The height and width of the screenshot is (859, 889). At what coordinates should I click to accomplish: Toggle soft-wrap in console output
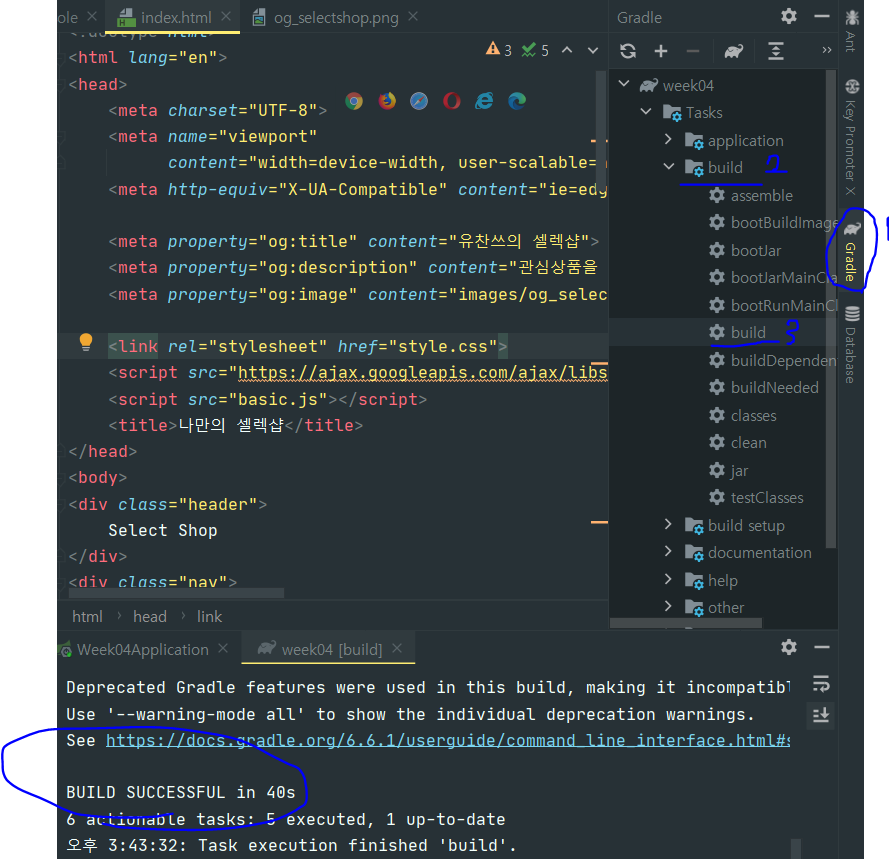click(x=821, y=684)
